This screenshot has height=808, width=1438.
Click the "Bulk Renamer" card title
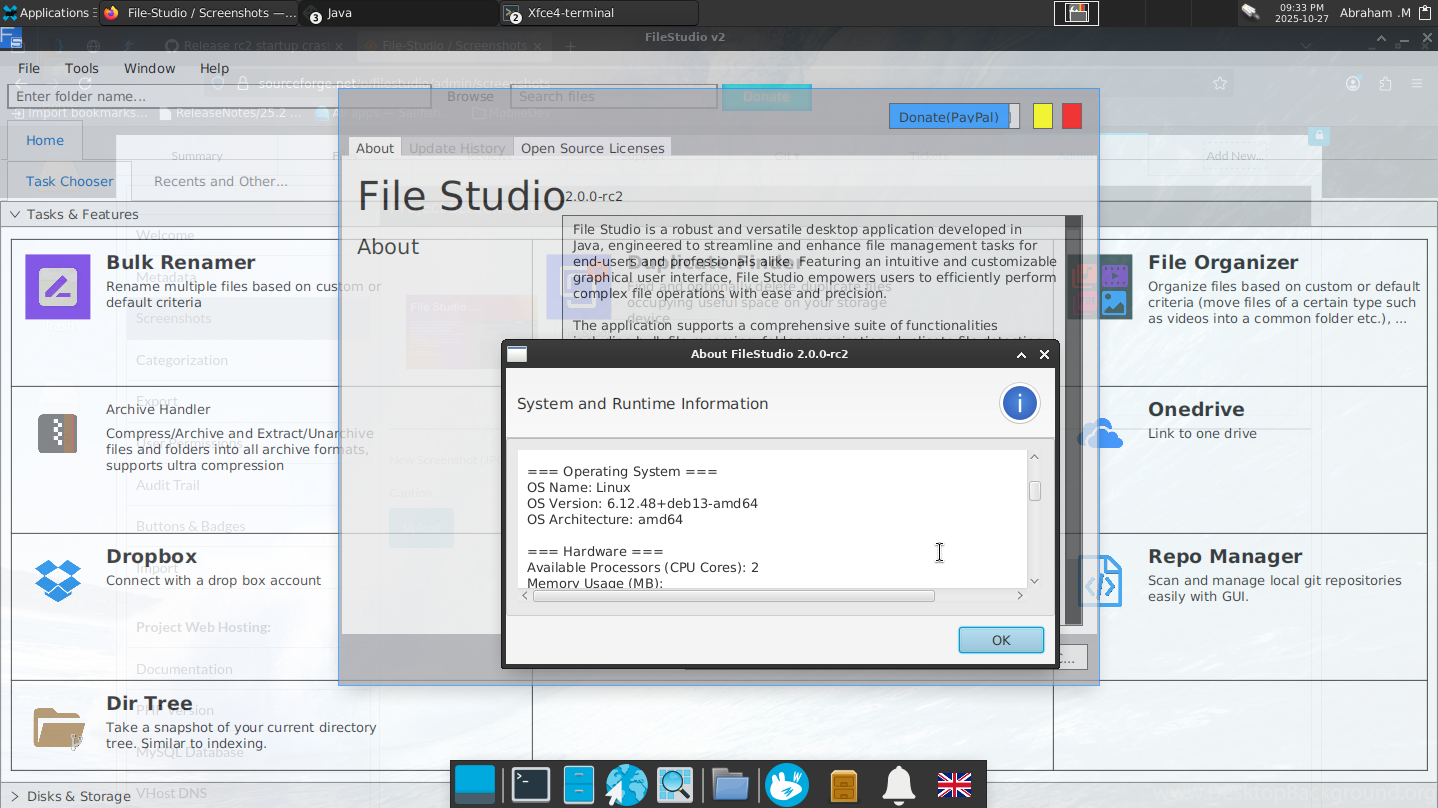click(x=181, y=263)
